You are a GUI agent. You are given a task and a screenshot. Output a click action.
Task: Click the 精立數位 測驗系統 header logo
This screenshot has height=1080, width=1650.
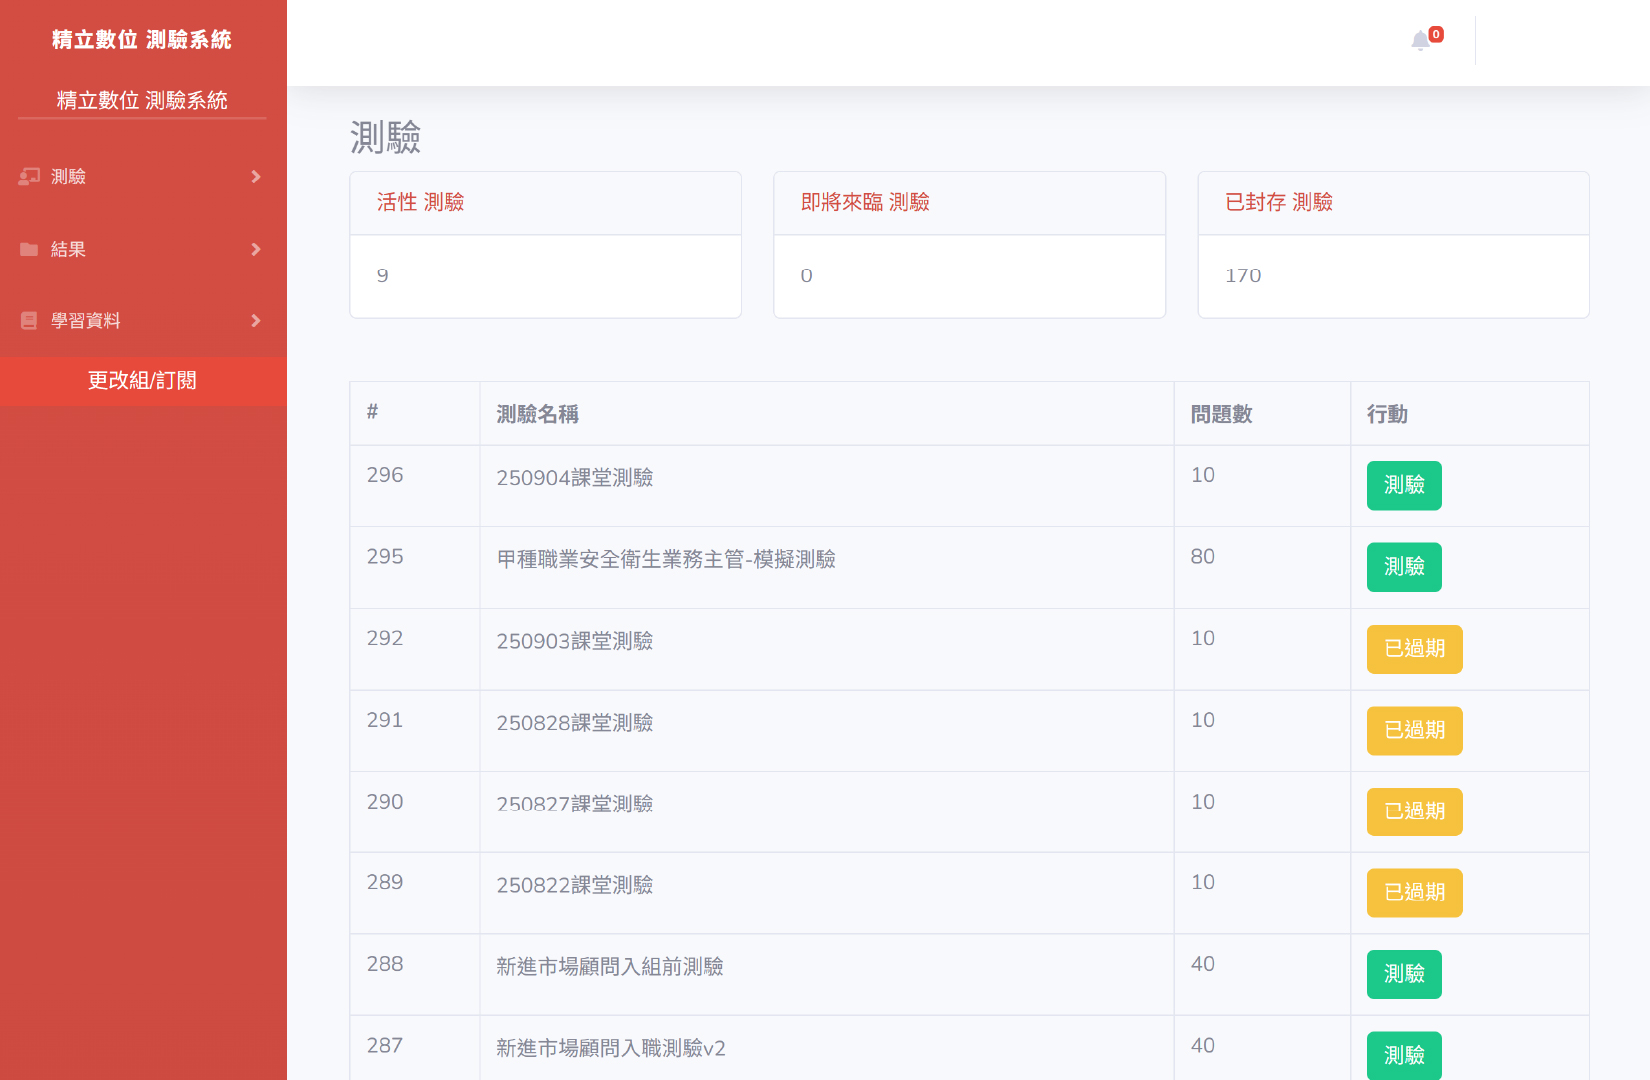[142, 40]
